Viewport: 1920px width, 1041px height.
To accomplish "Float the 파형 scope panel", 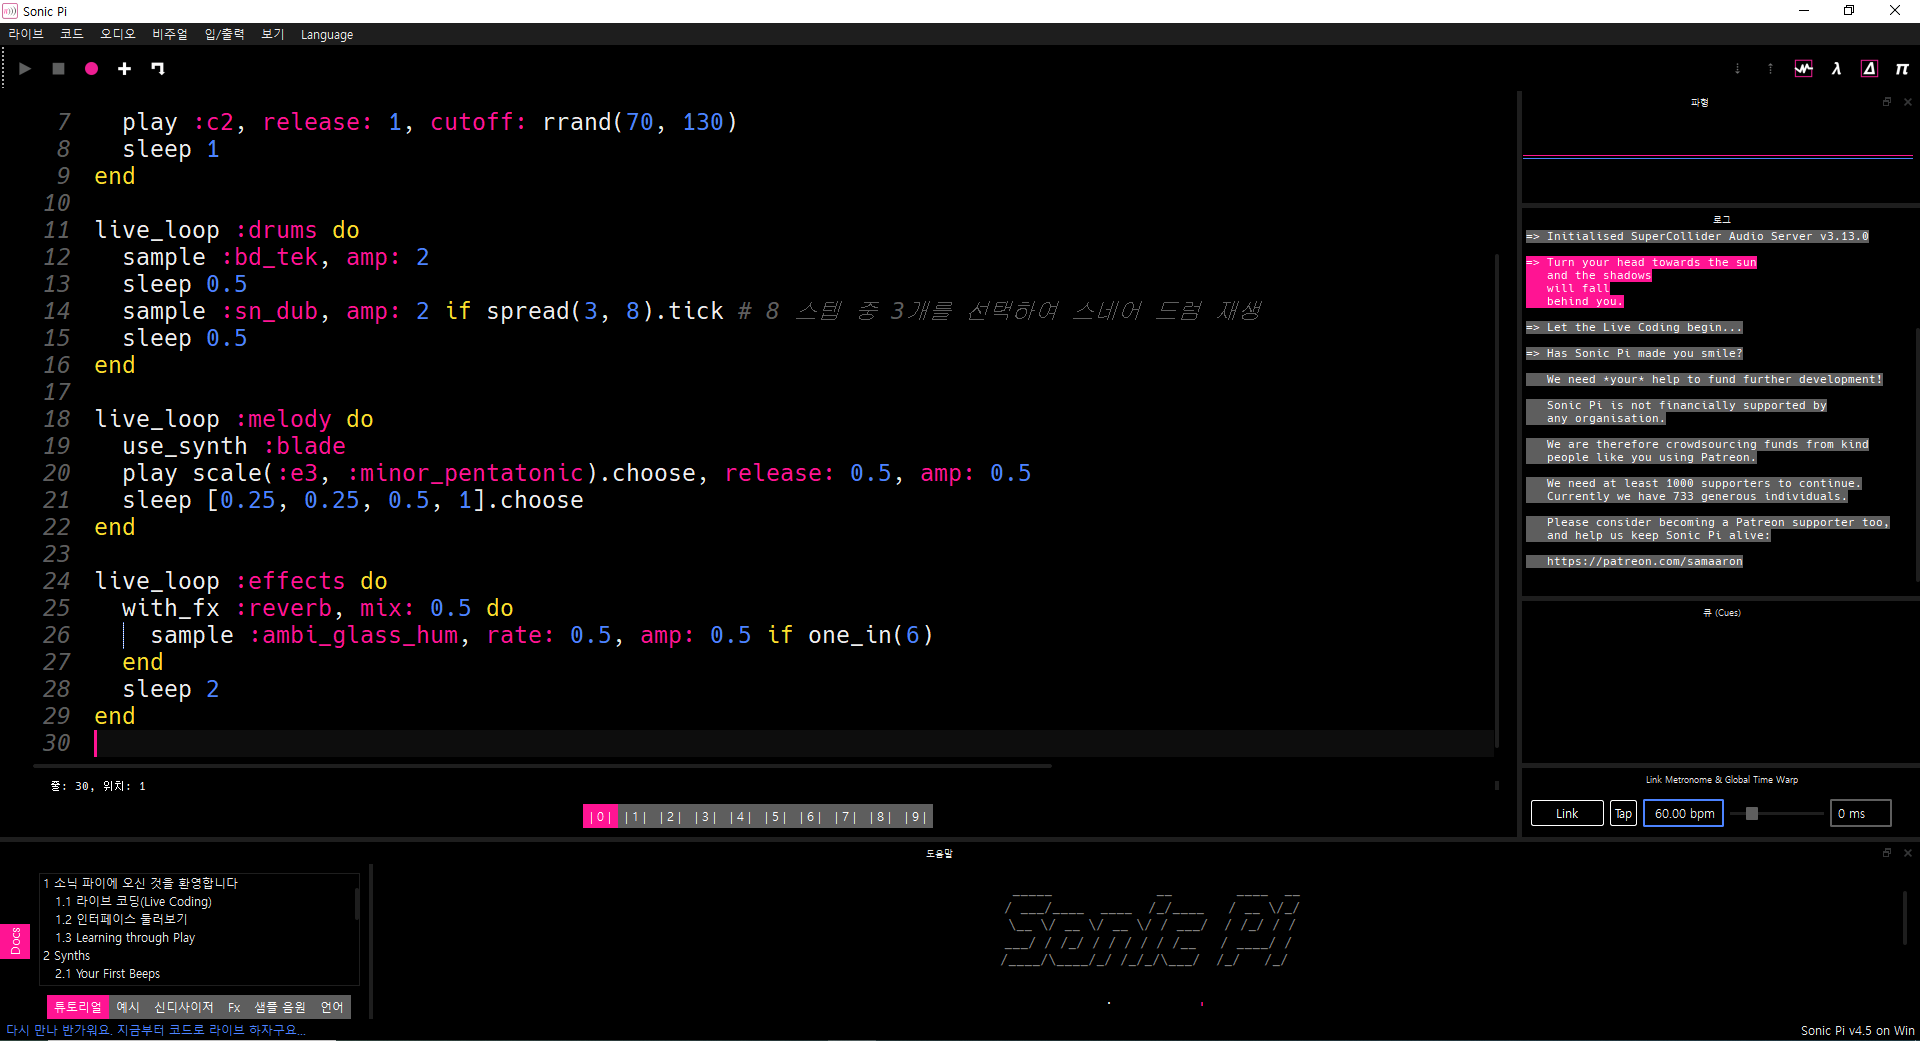I will pos(1887,102).
